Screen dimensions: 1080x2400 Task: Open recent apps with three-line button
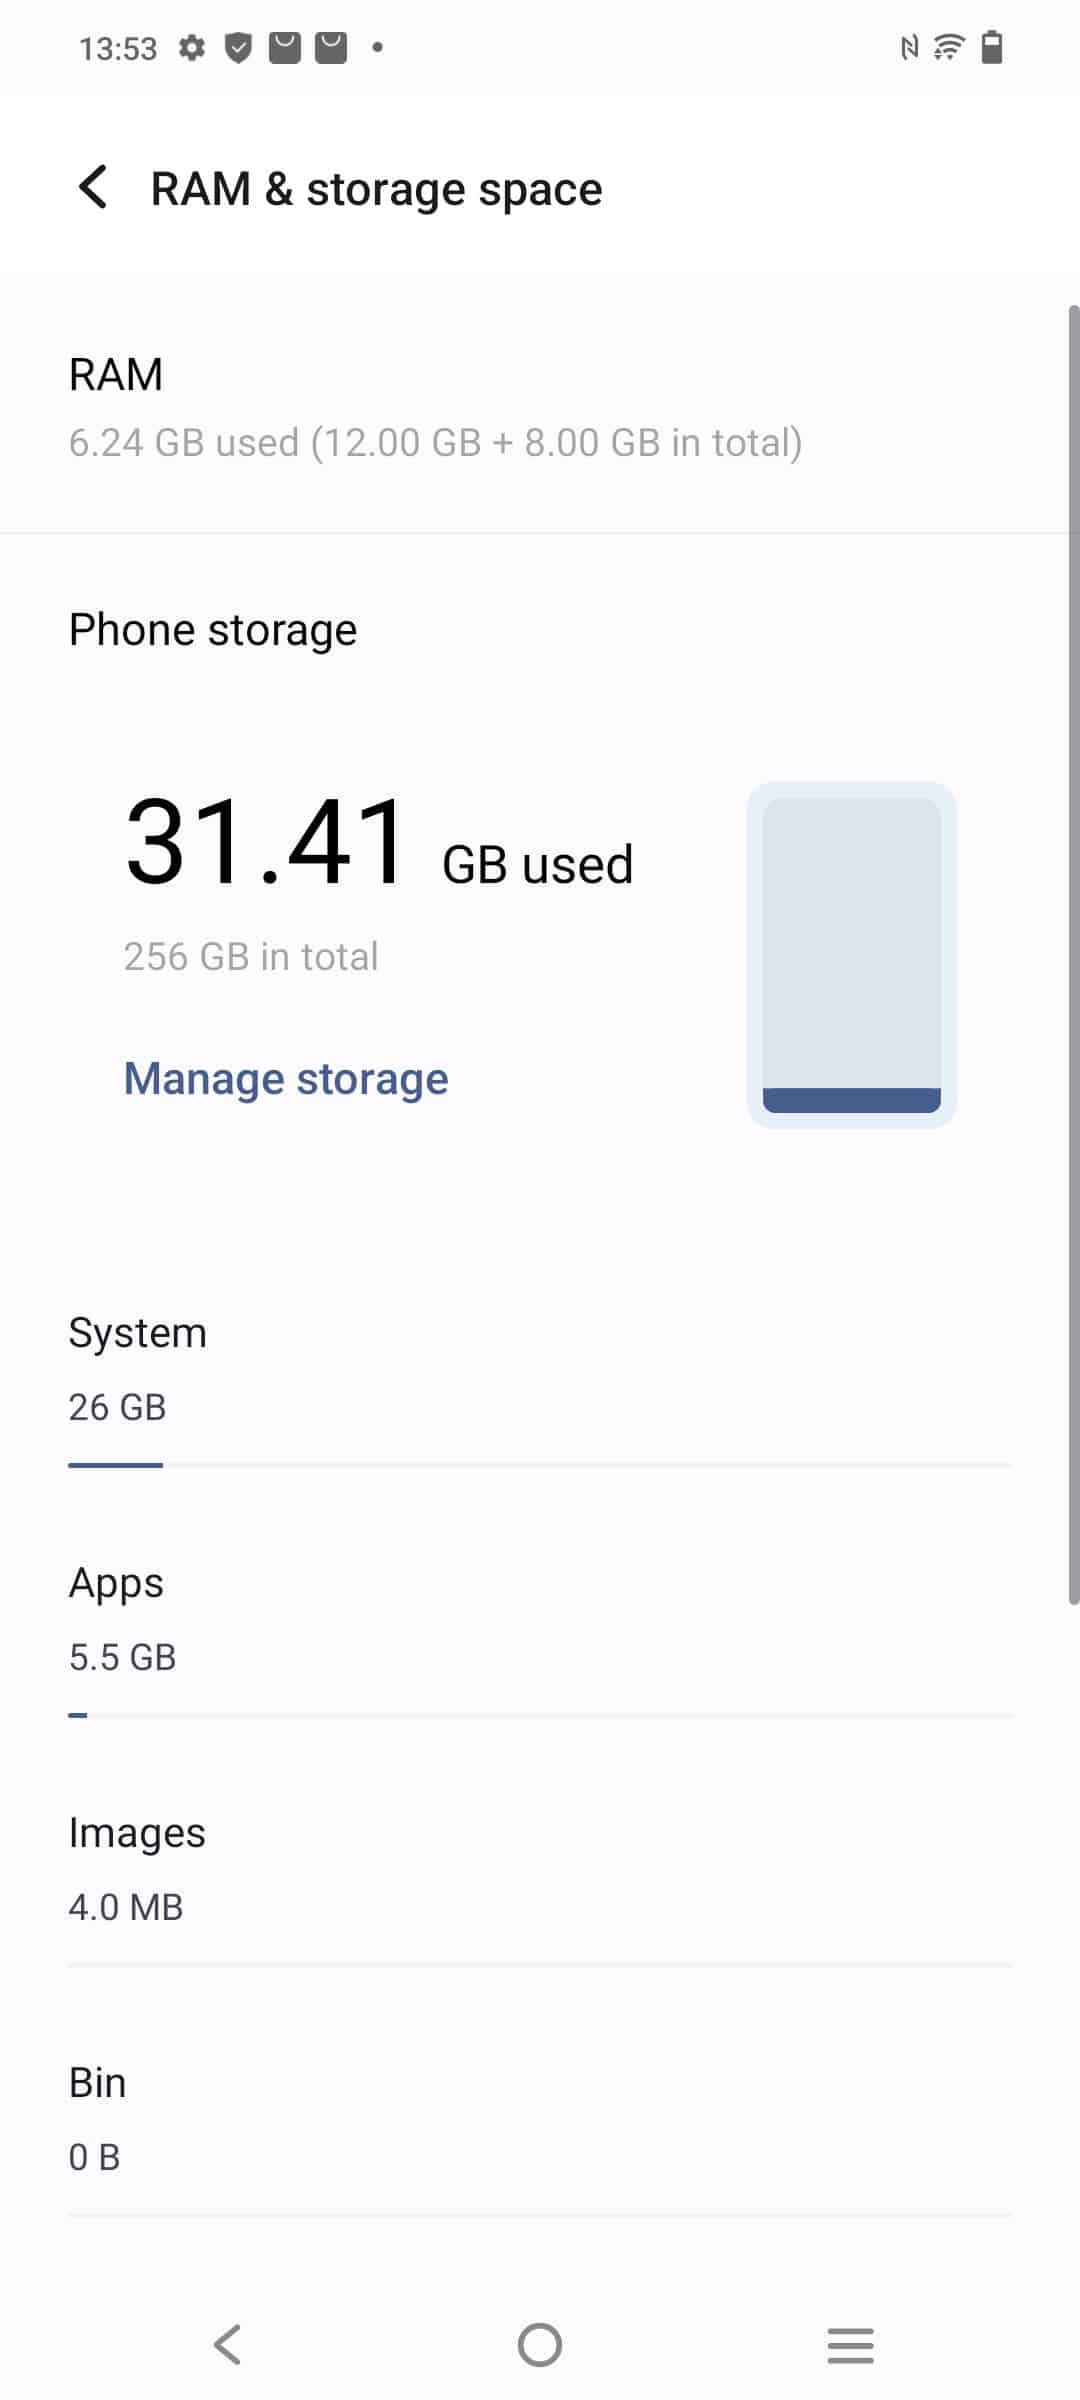(851, 2345)
